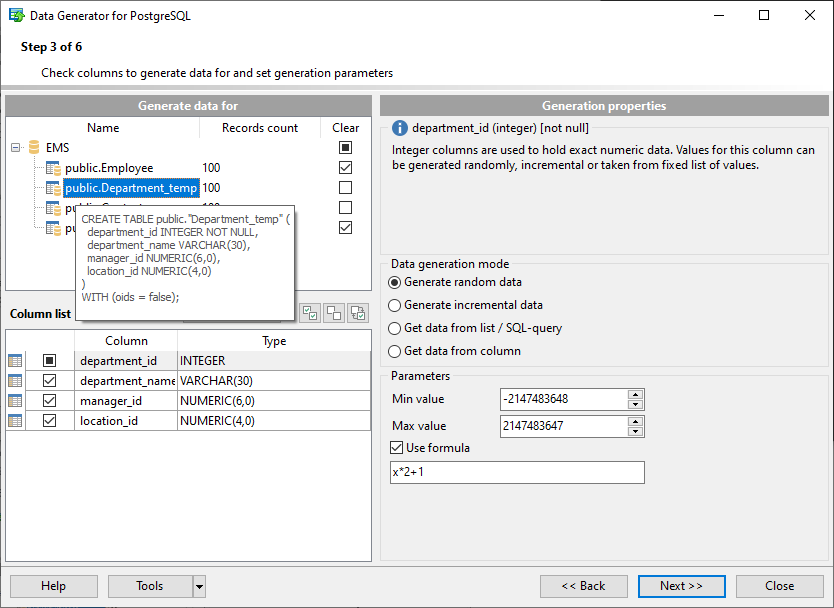Select the public.Department_temp table
The width and height of the screenshot is (834, 608).
[x=131, y=188]
